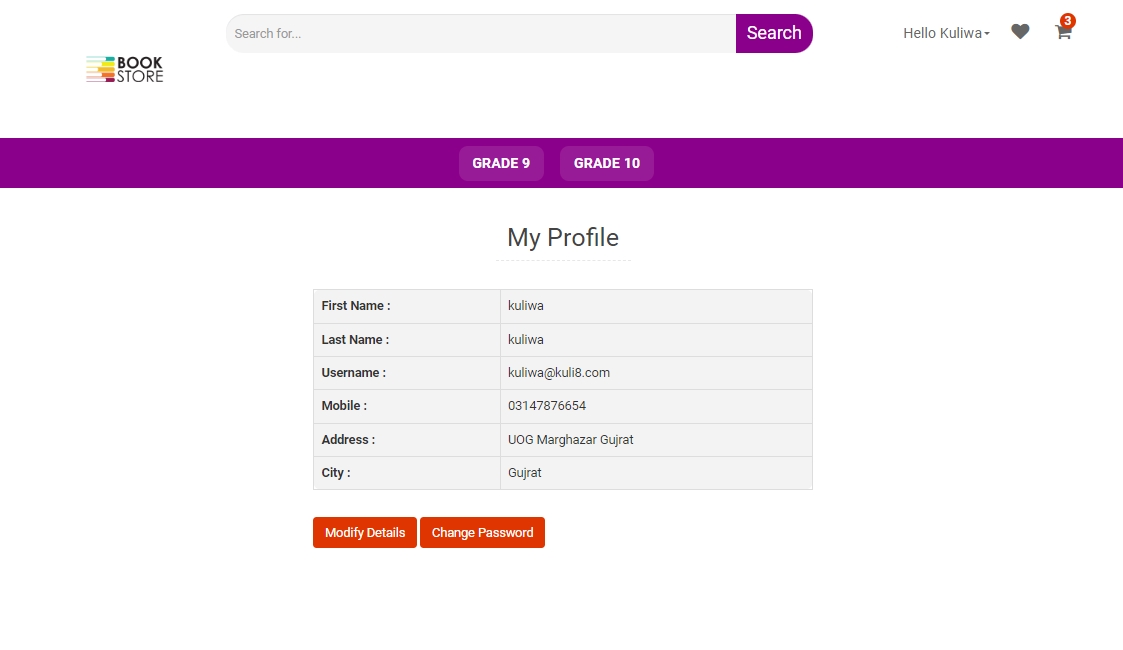
Task: Click the Modify Details button
Action: 365,532
